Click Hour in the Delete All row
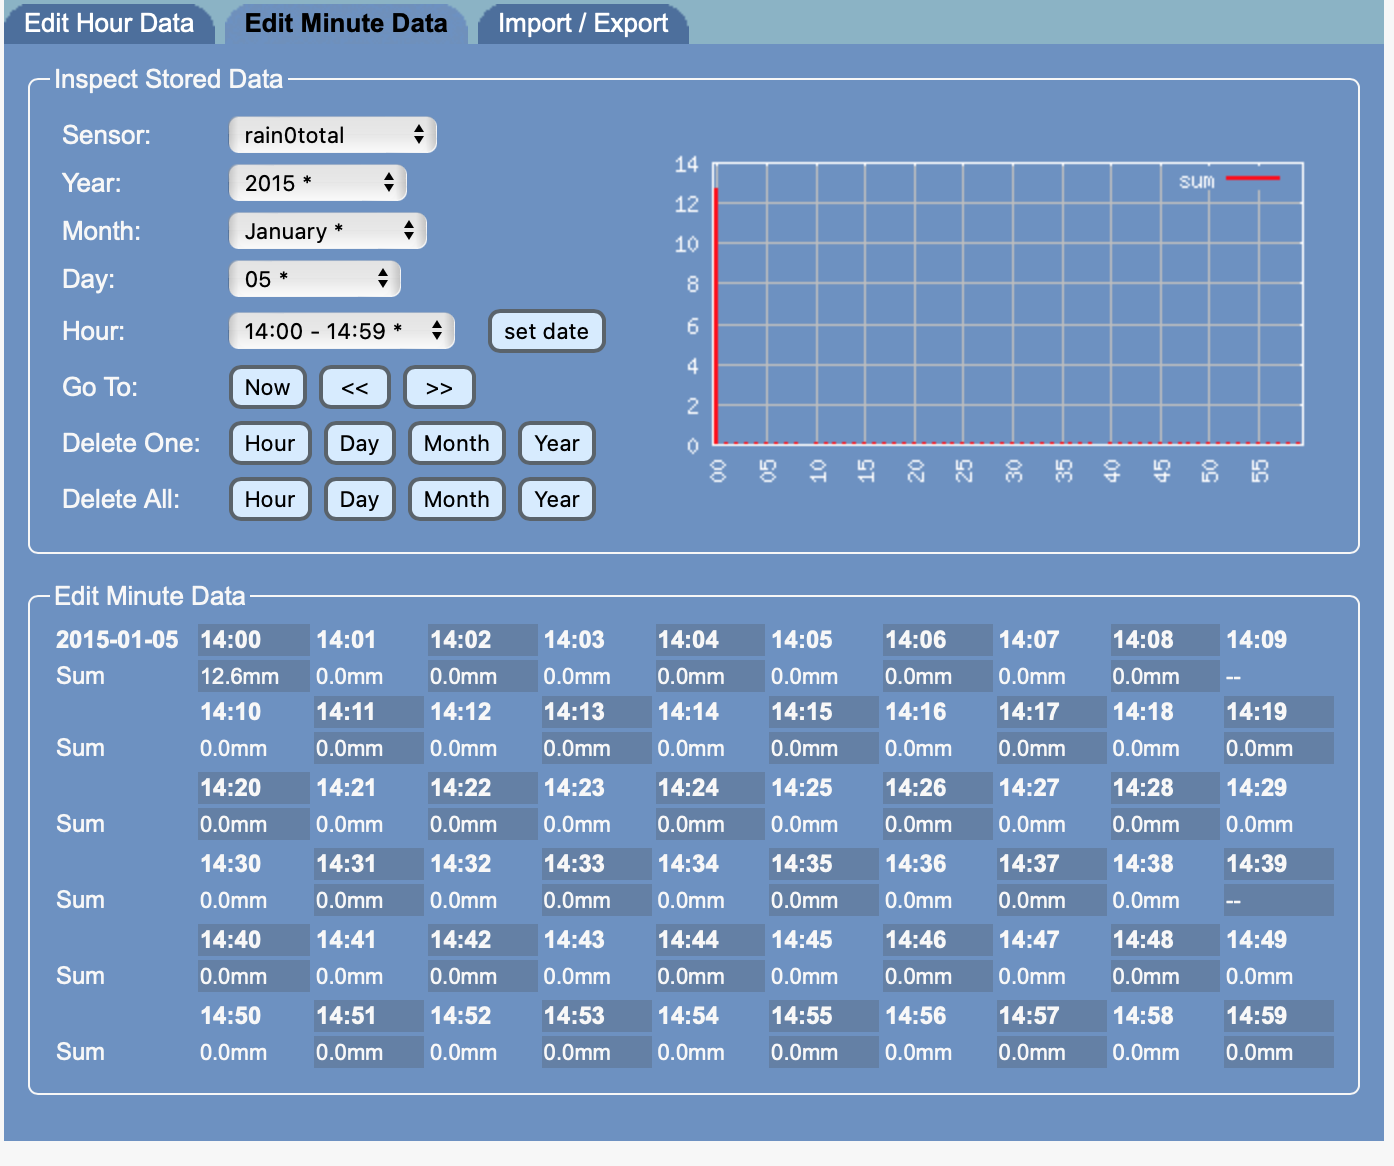This screenshot has width=1394, height=1166. pyautogui.click(x=270, y=499)
